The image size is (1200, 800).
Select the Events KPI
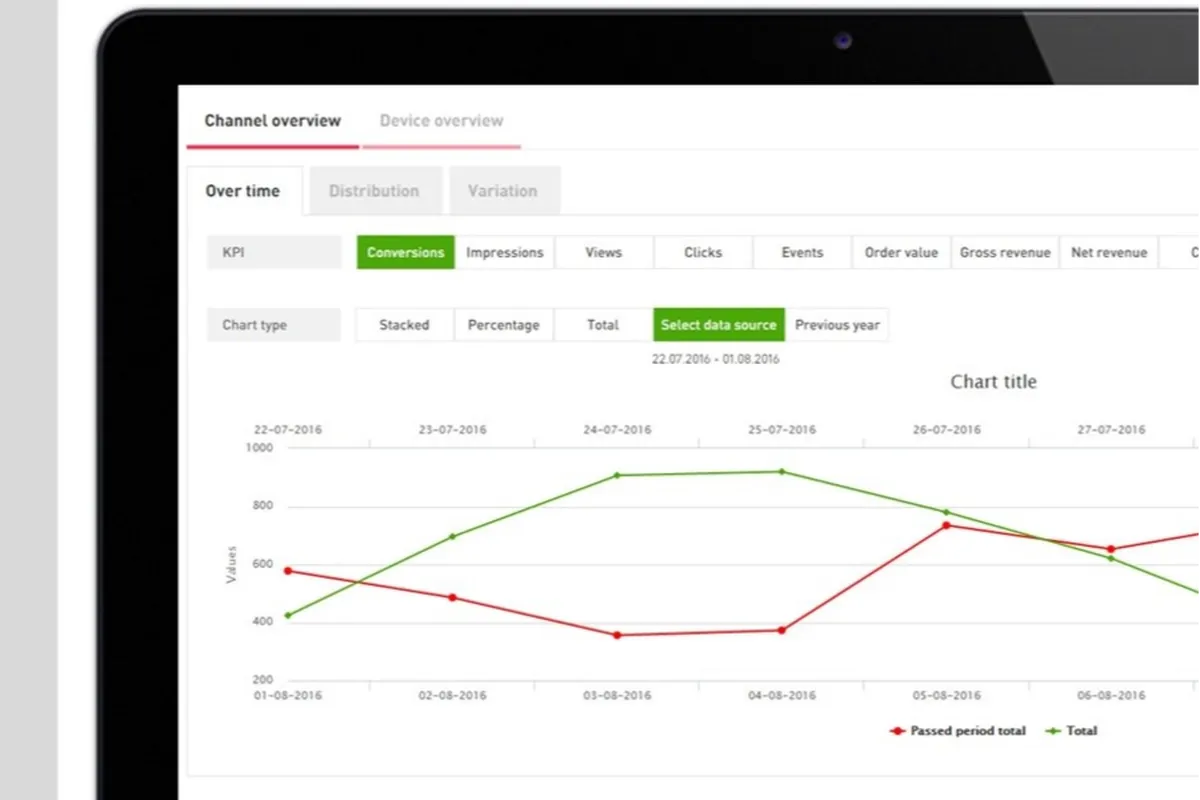[802, 253]
